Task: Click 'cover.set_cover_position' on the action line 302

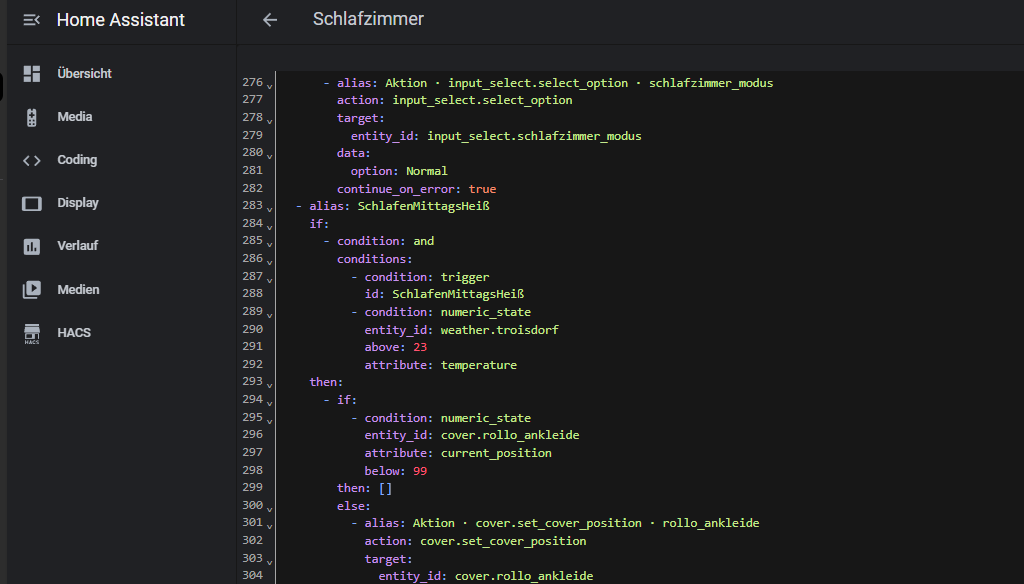Action: (503, 541)
